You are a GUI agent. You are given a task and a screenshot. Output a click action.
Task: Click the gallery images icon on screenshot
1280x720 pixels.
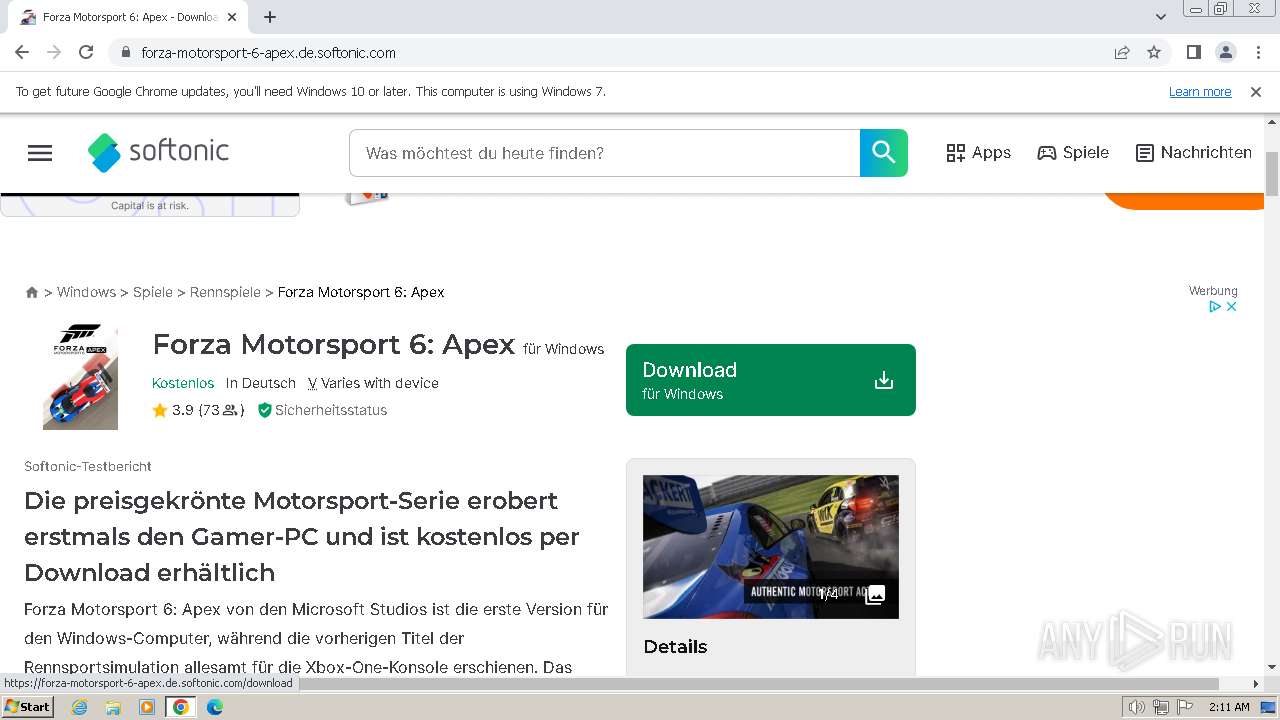pos(875,594)
